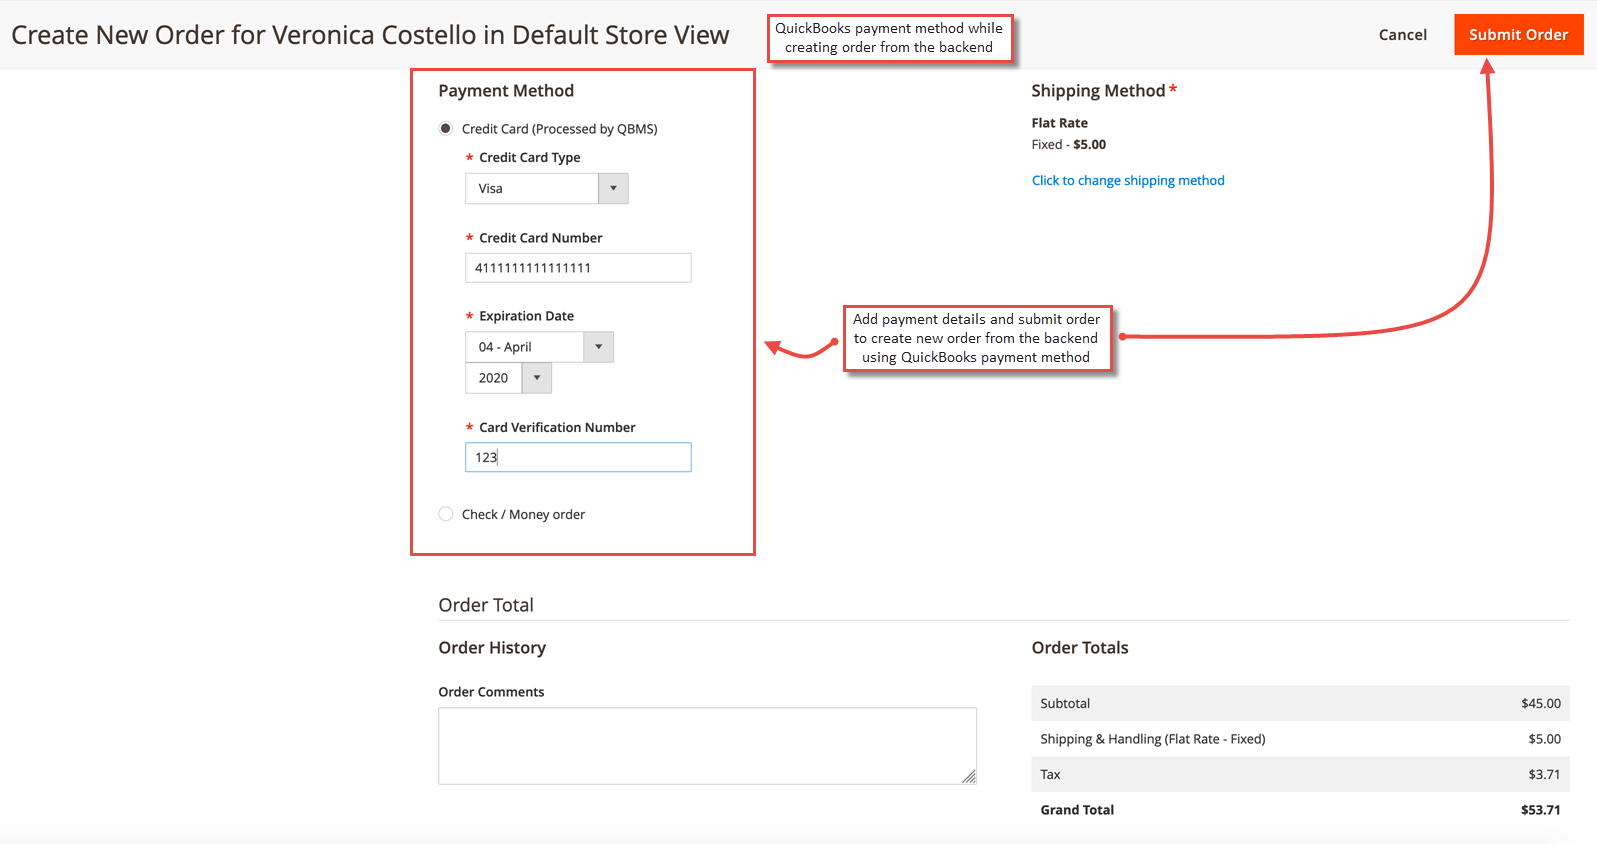This screenshot has width=1597, height=844.
Task: Click the Order Comments text area
Action: [x=707, y=746]
